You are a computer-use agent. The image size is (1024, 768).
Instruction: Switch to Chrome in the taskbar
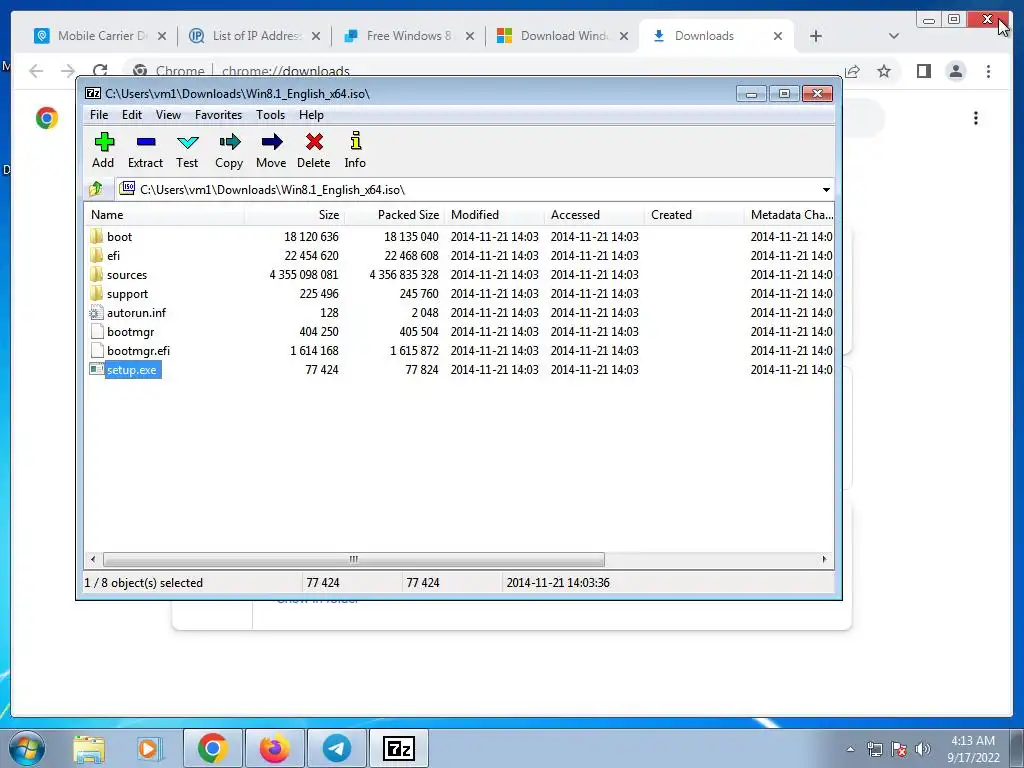[x=212, y=748]
